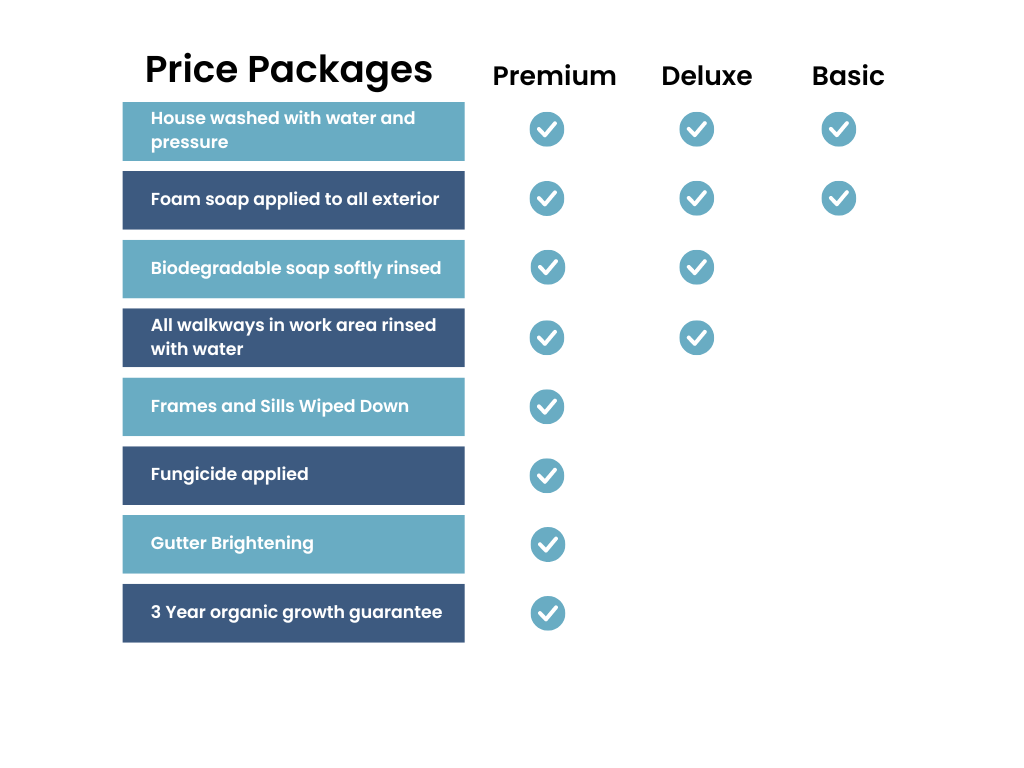Click the Premium column heading
Viewport: 1024px width, 768px height.
point(554,76)
